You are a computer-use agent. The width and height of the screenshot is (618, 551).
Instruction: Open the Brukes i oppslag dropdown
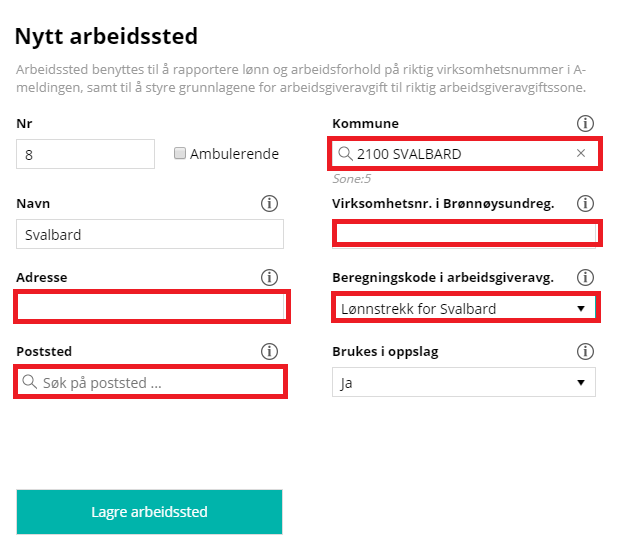coord(464,382)
